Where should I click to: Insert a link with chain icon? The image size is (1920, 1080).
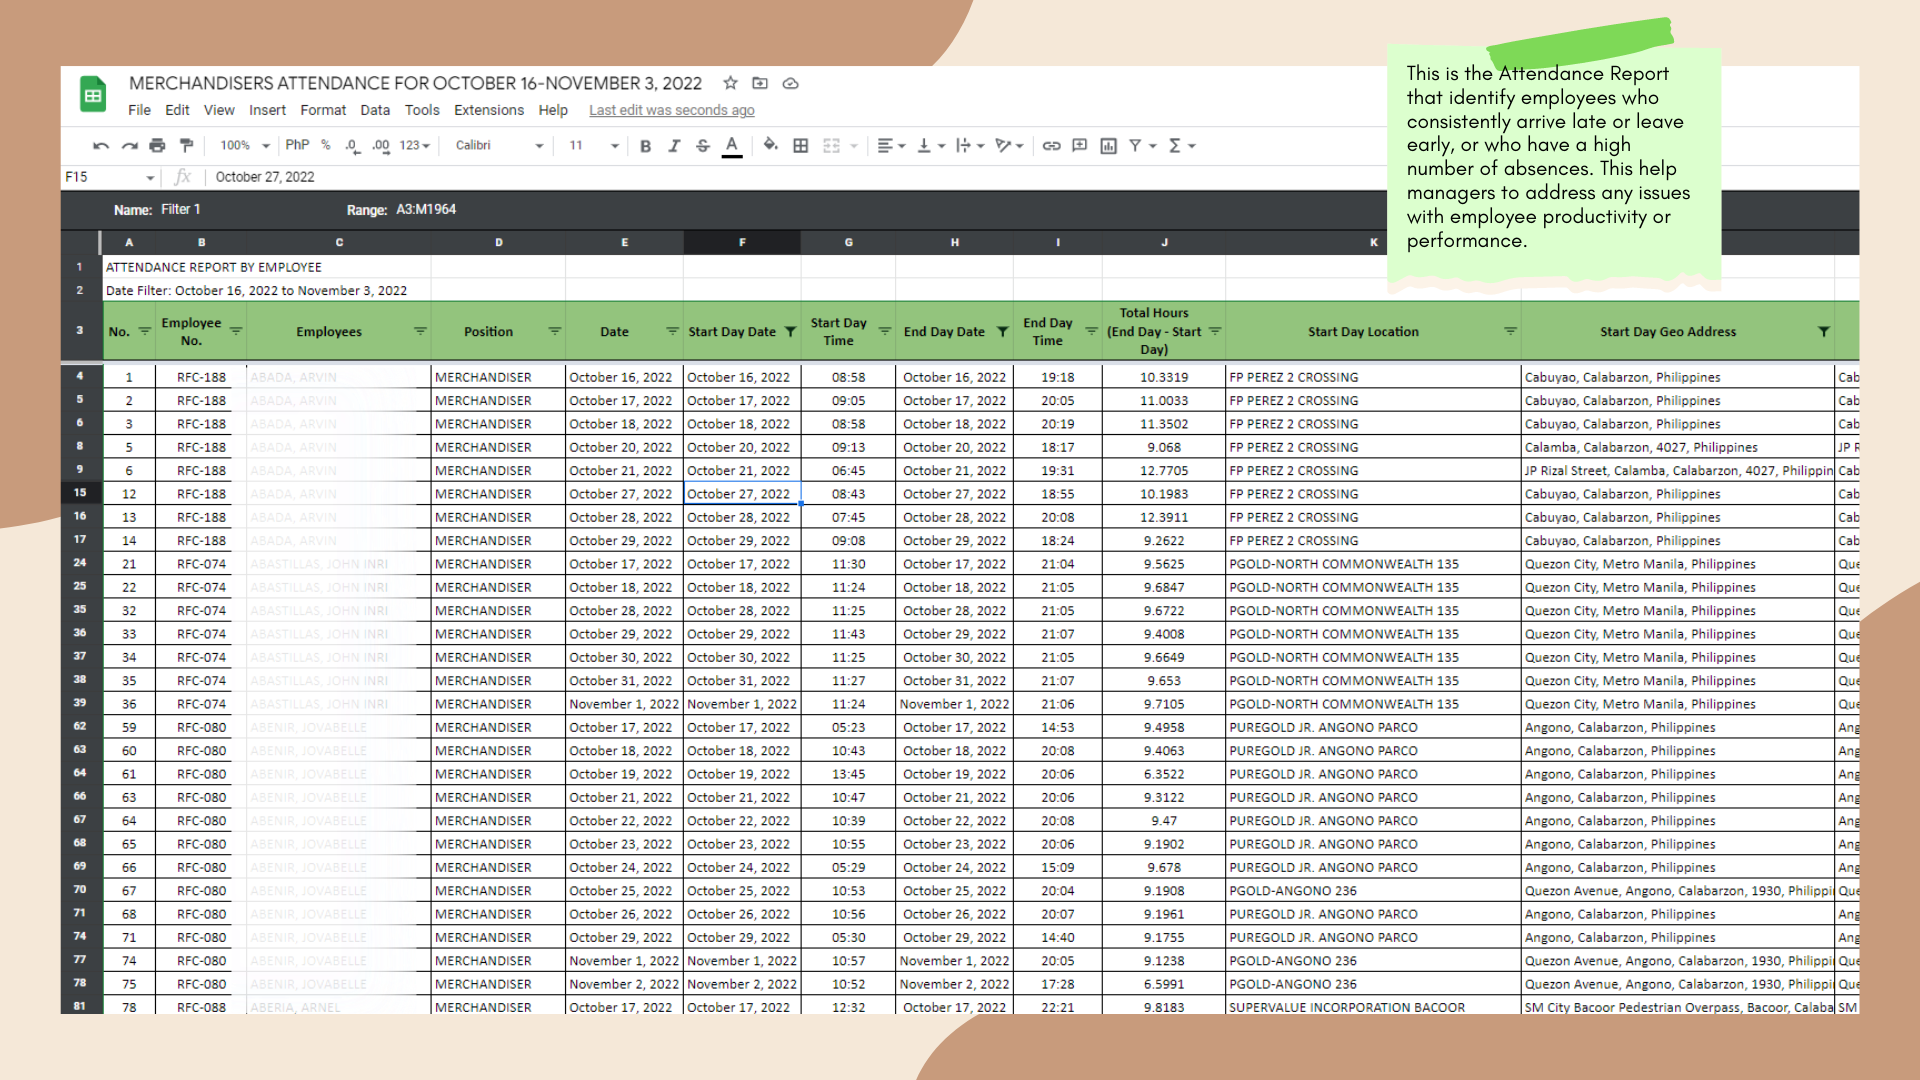[1051, 146]
